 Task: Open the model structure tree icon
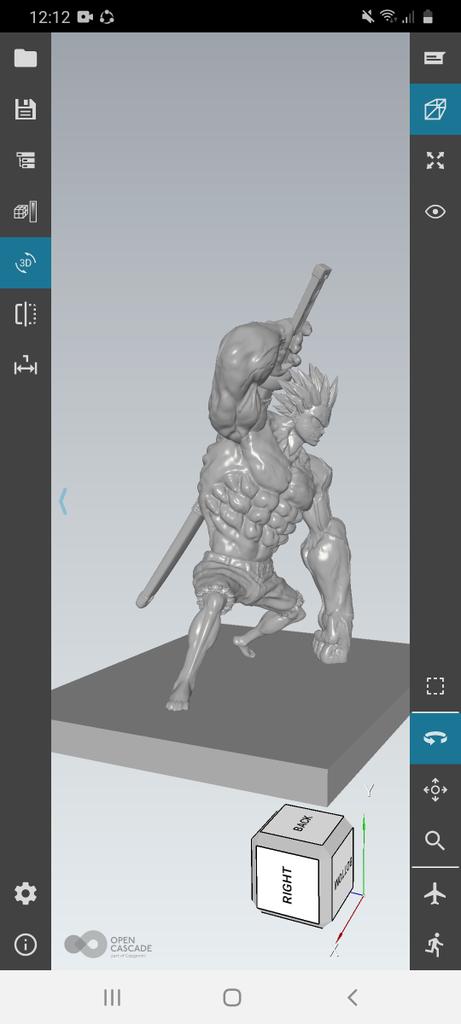tap(25, 160)
